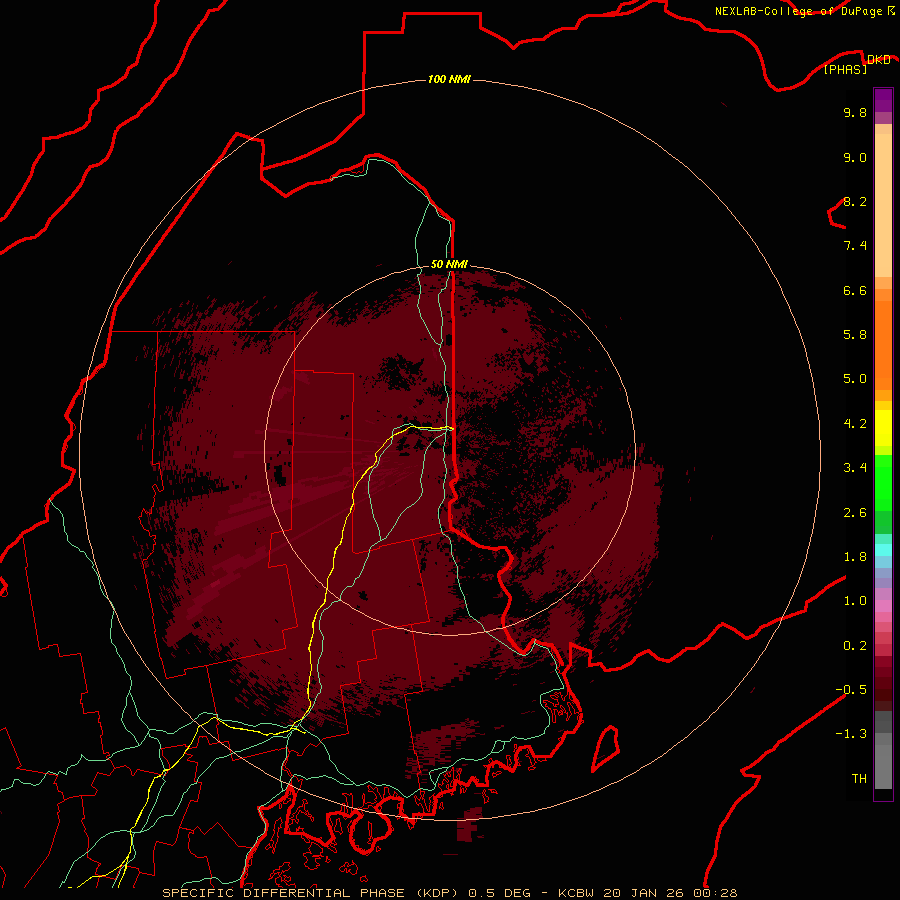Viewport: 900px width, 900px height.
Task: Click the 100 NMI range ring label
Action: click(x=449, y=79)
